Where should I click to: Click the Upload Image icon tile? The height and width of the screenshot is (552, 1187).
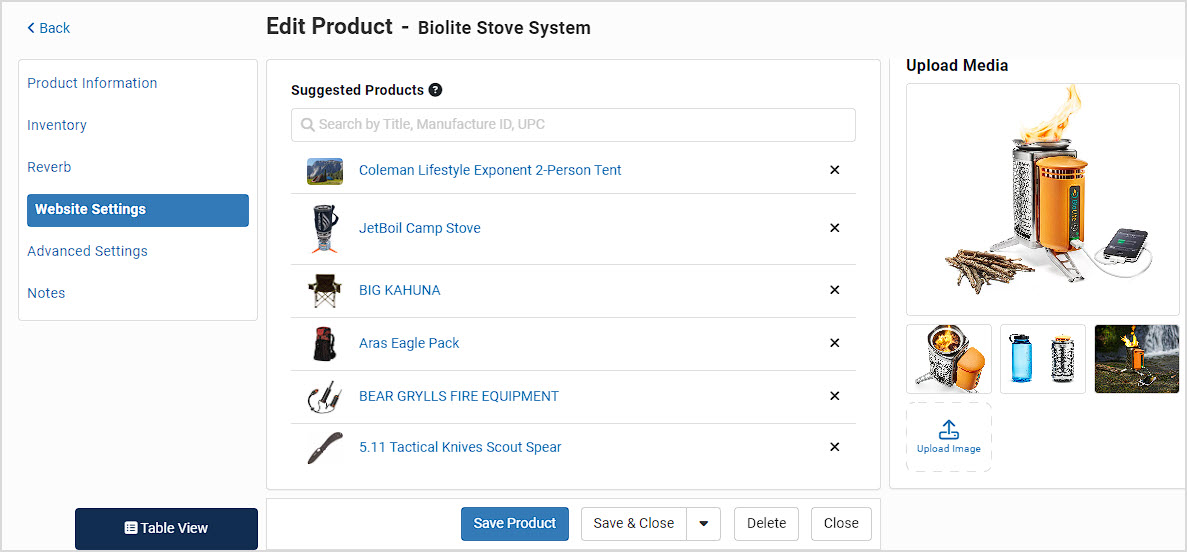(949, 437)
